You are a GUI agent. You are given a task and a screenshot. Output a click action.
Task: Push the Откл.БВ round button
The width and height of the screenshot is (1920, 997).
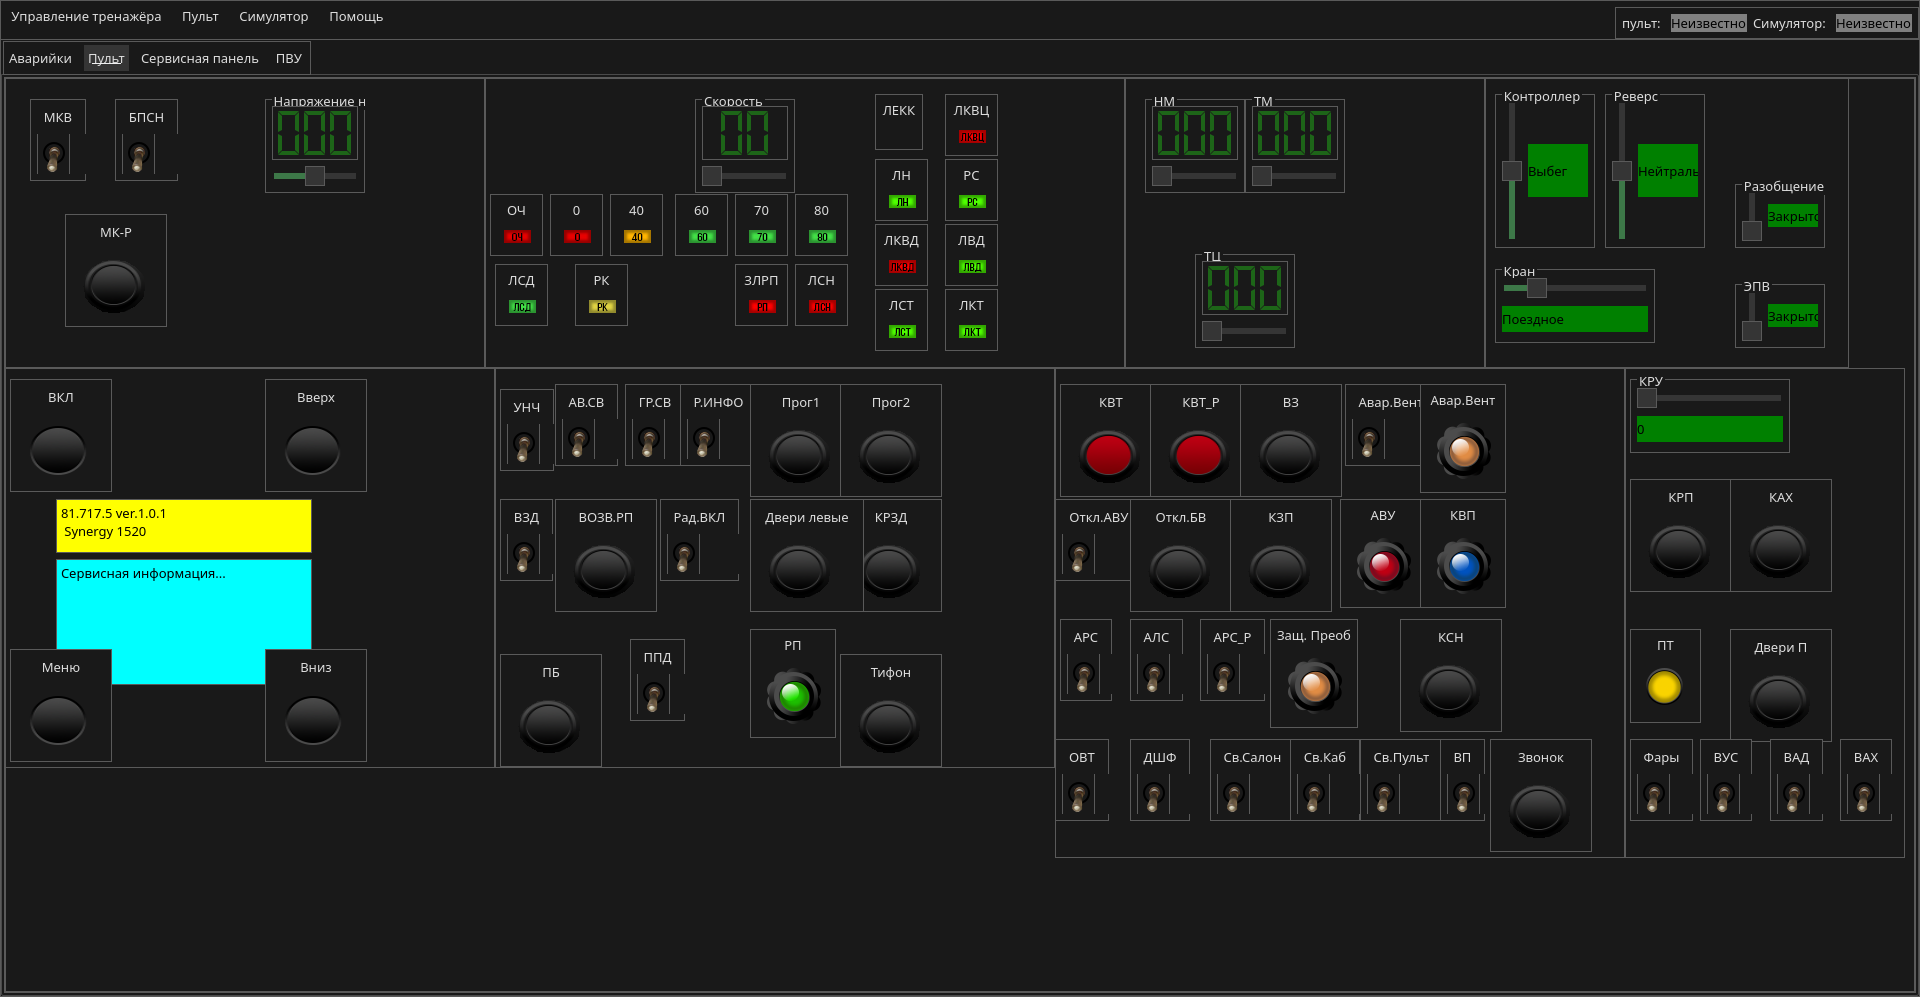pos(1178,571)
